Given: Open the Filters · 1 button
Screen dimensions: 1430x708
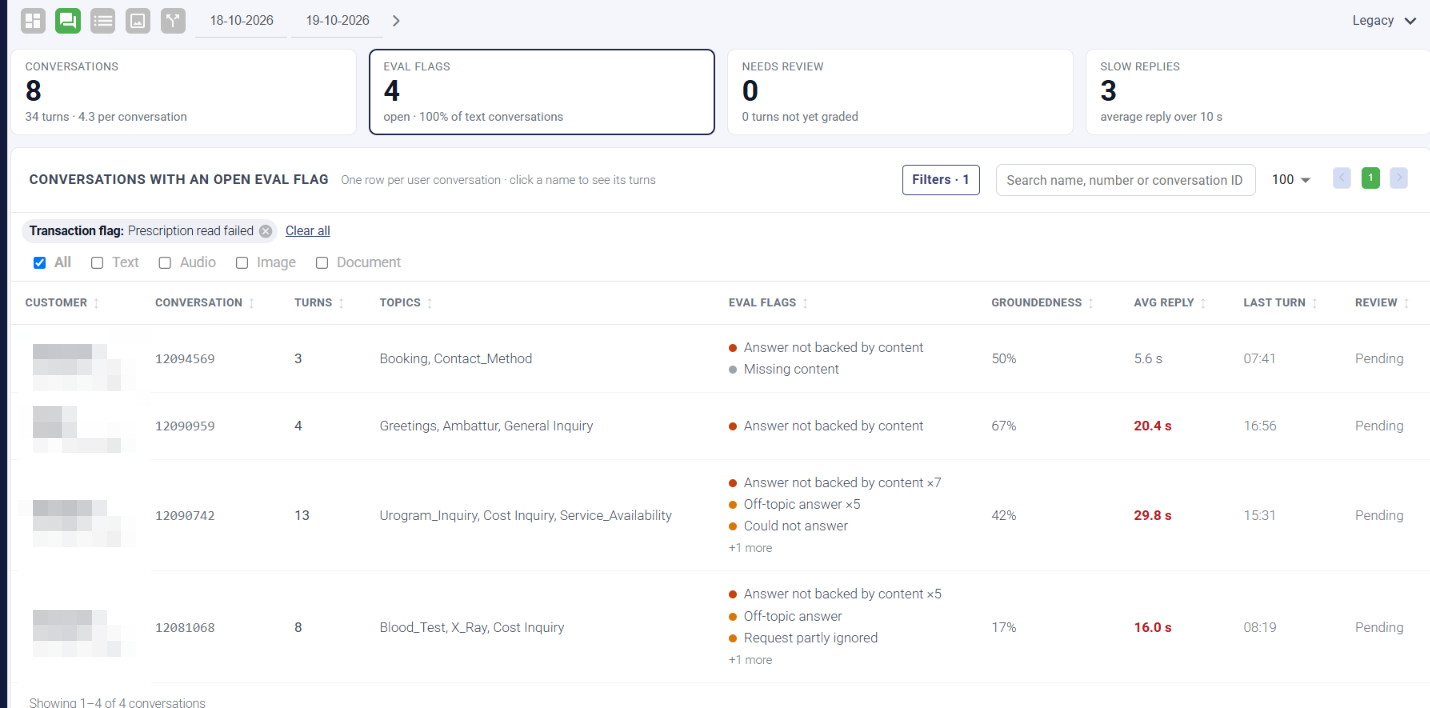Looking at the screenshot, I should (941, 180).
